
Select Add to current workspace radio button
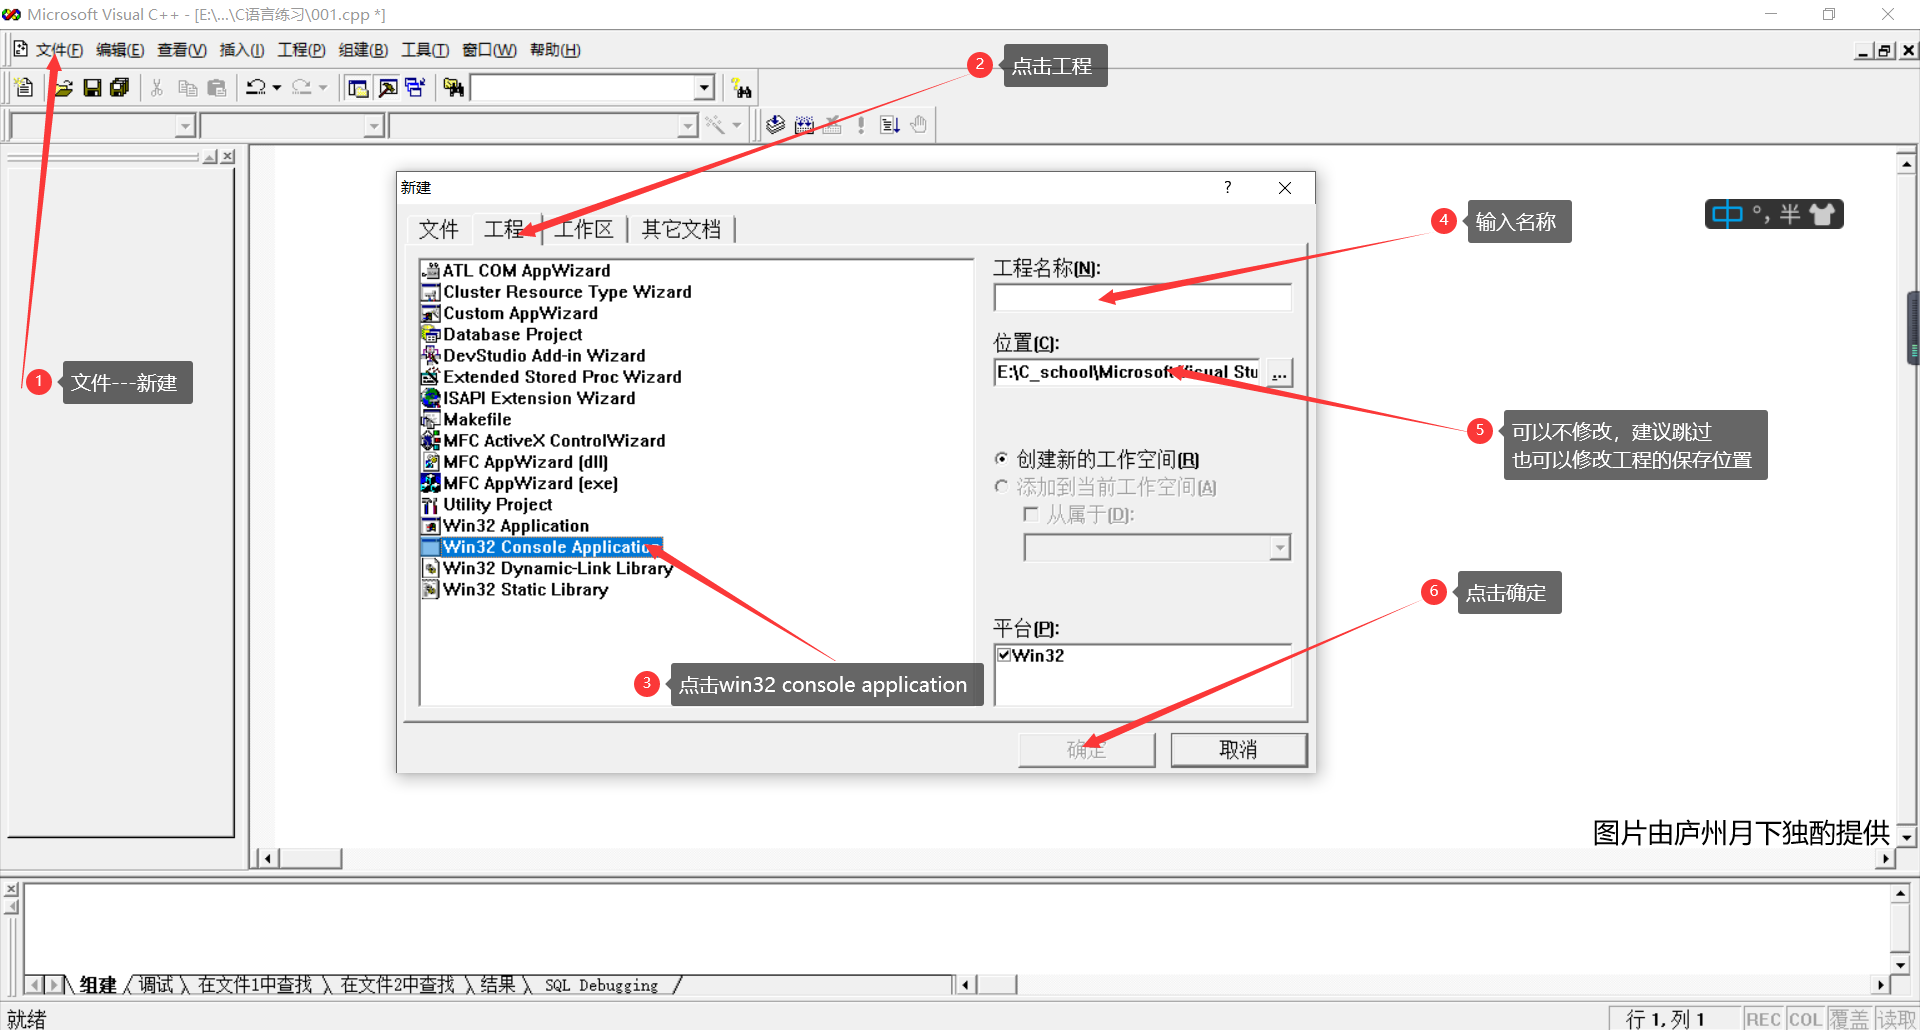tap(1001, 487)
